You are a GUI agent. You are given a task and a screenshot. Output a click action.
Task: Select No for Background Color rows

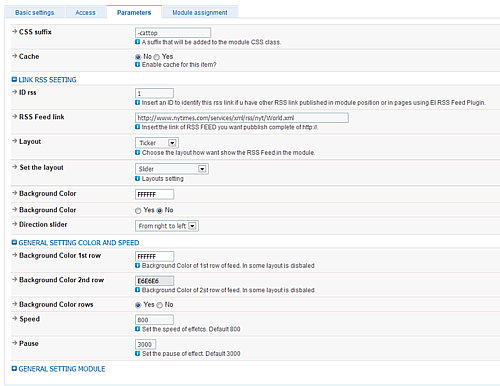[x=159, y=305]
